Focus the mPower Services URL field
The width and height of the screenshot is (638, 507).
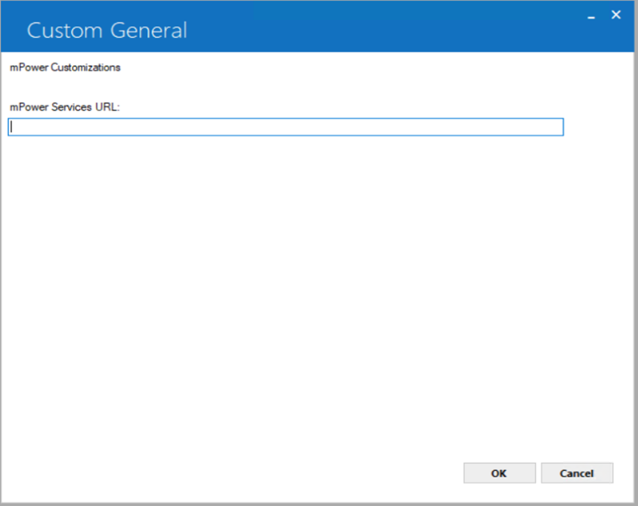[x=286, y=127]
